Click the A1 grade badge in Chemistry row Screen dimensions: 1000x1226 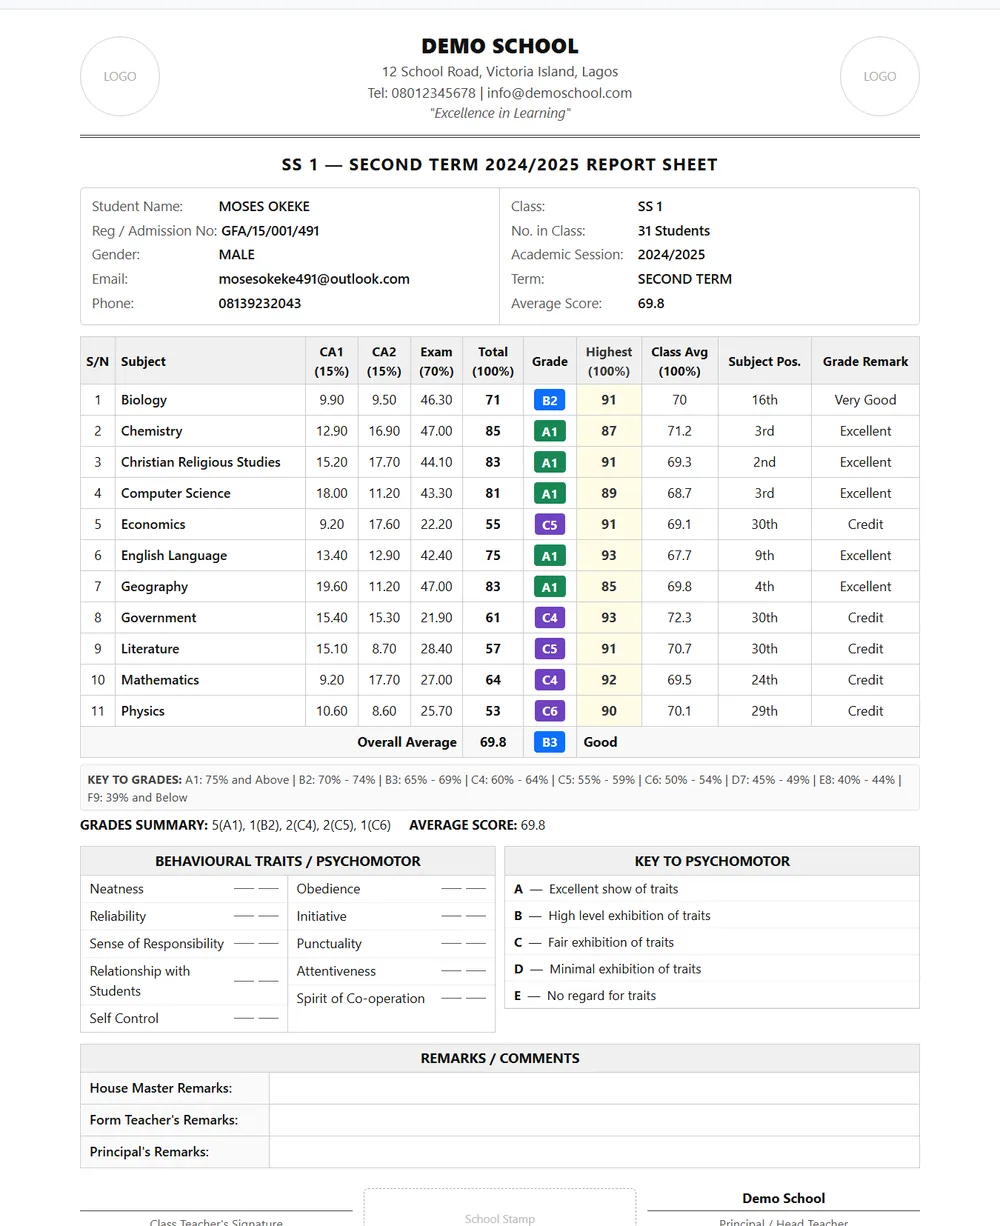click(x=550, y=431)
